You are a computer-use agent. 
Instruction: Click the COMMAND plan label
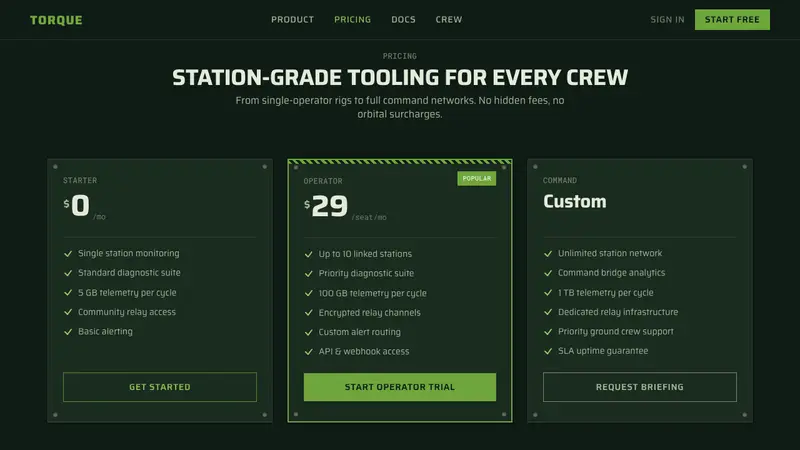[560, 180]
